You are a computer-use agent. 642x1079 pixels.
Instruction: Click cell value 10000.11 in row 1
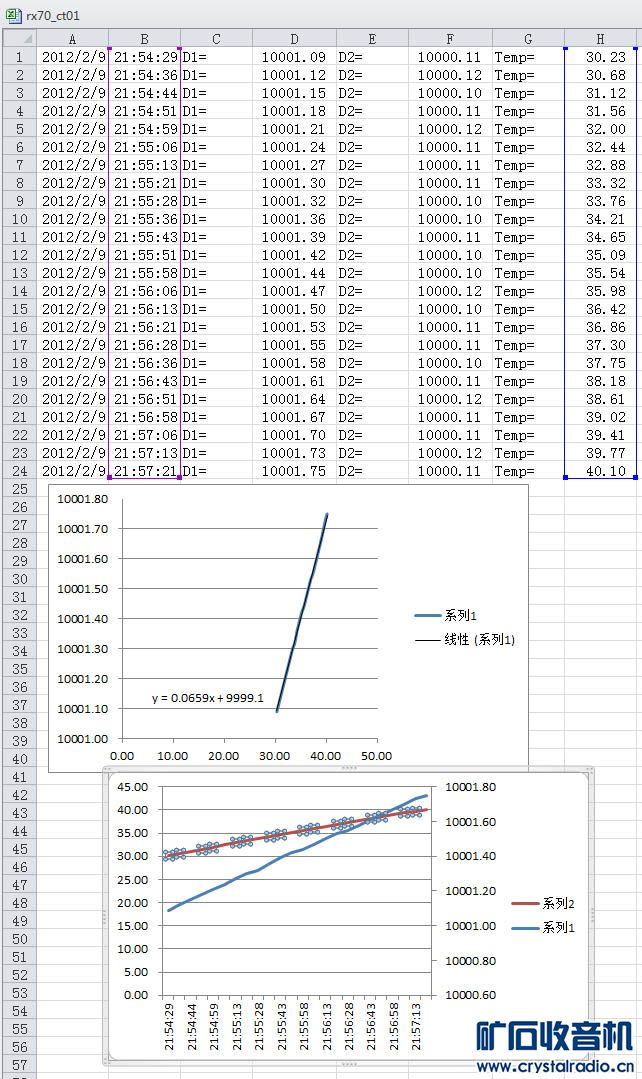tap(450, 57)
